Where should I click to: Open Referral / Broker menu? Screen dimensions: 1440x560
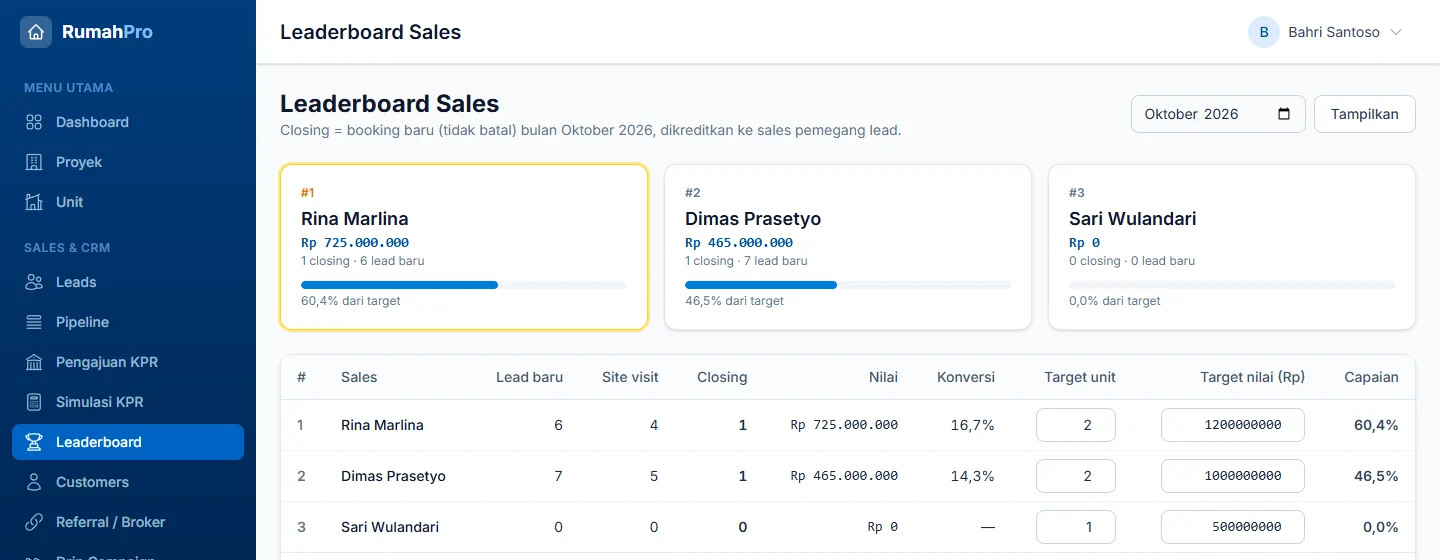pos(128,522)
